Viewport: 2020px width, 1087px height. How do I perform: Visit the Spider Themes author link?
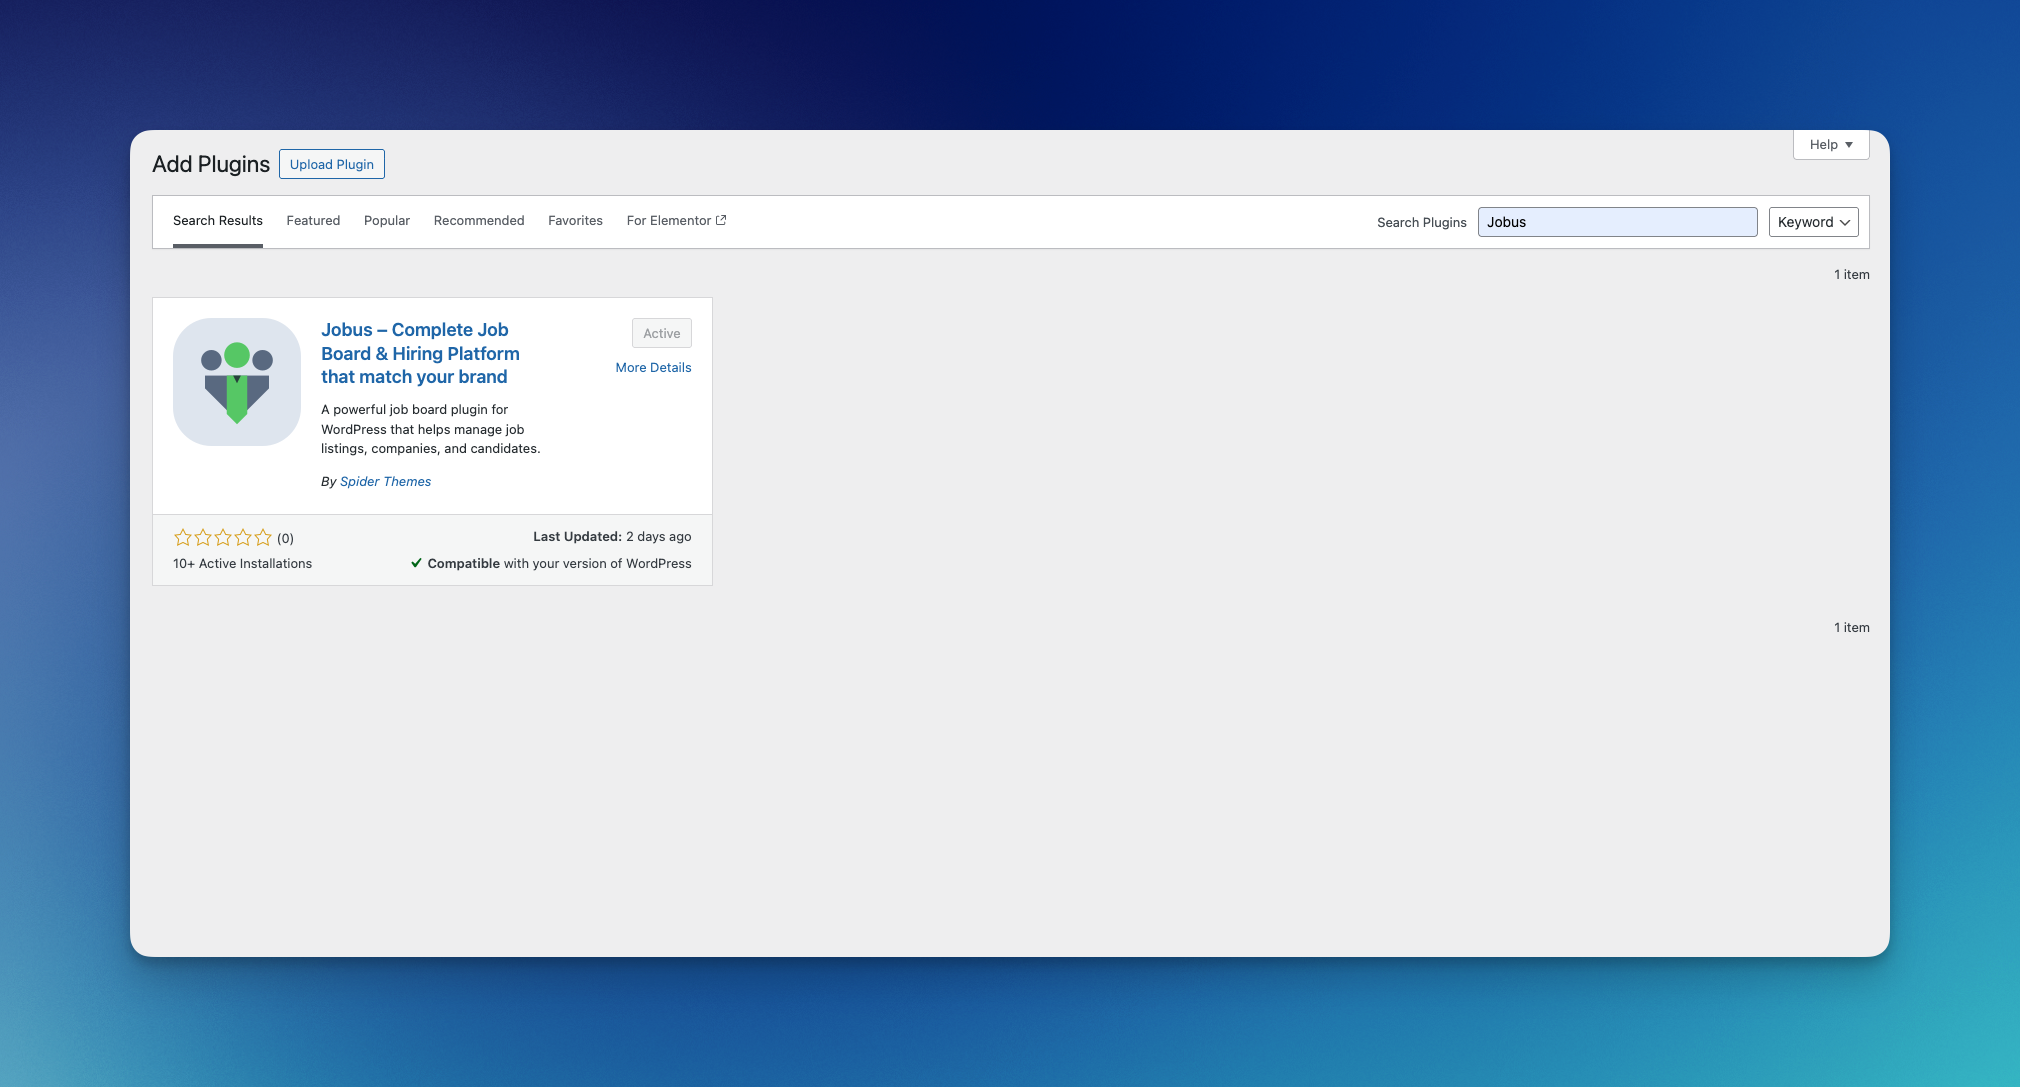(385, 481)
